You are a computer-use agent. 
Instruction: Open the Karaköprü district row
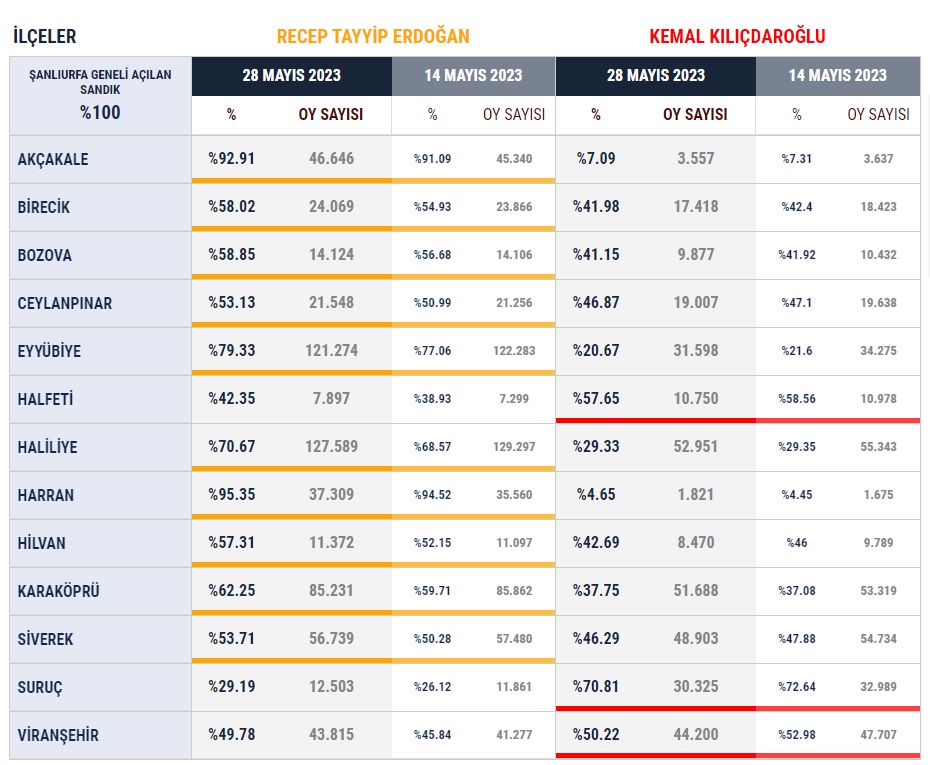(x=59, y=591)
